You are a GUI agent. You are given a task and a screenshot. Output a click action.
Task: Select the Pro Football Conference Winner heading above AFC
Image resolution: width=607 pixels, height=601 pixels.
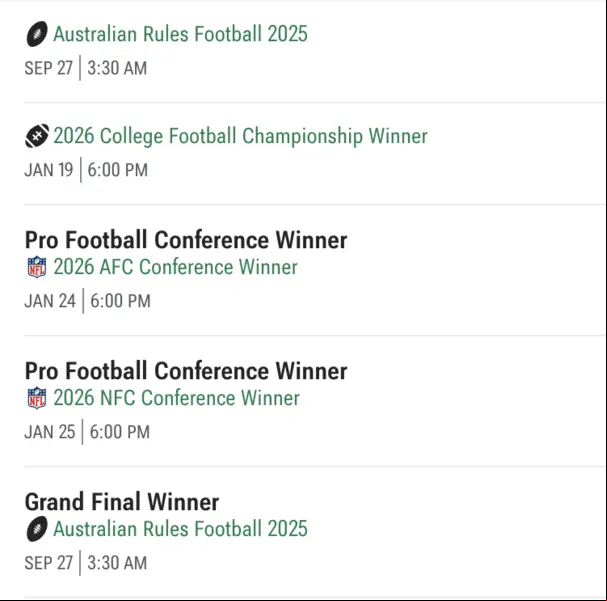tap(186, 240)
